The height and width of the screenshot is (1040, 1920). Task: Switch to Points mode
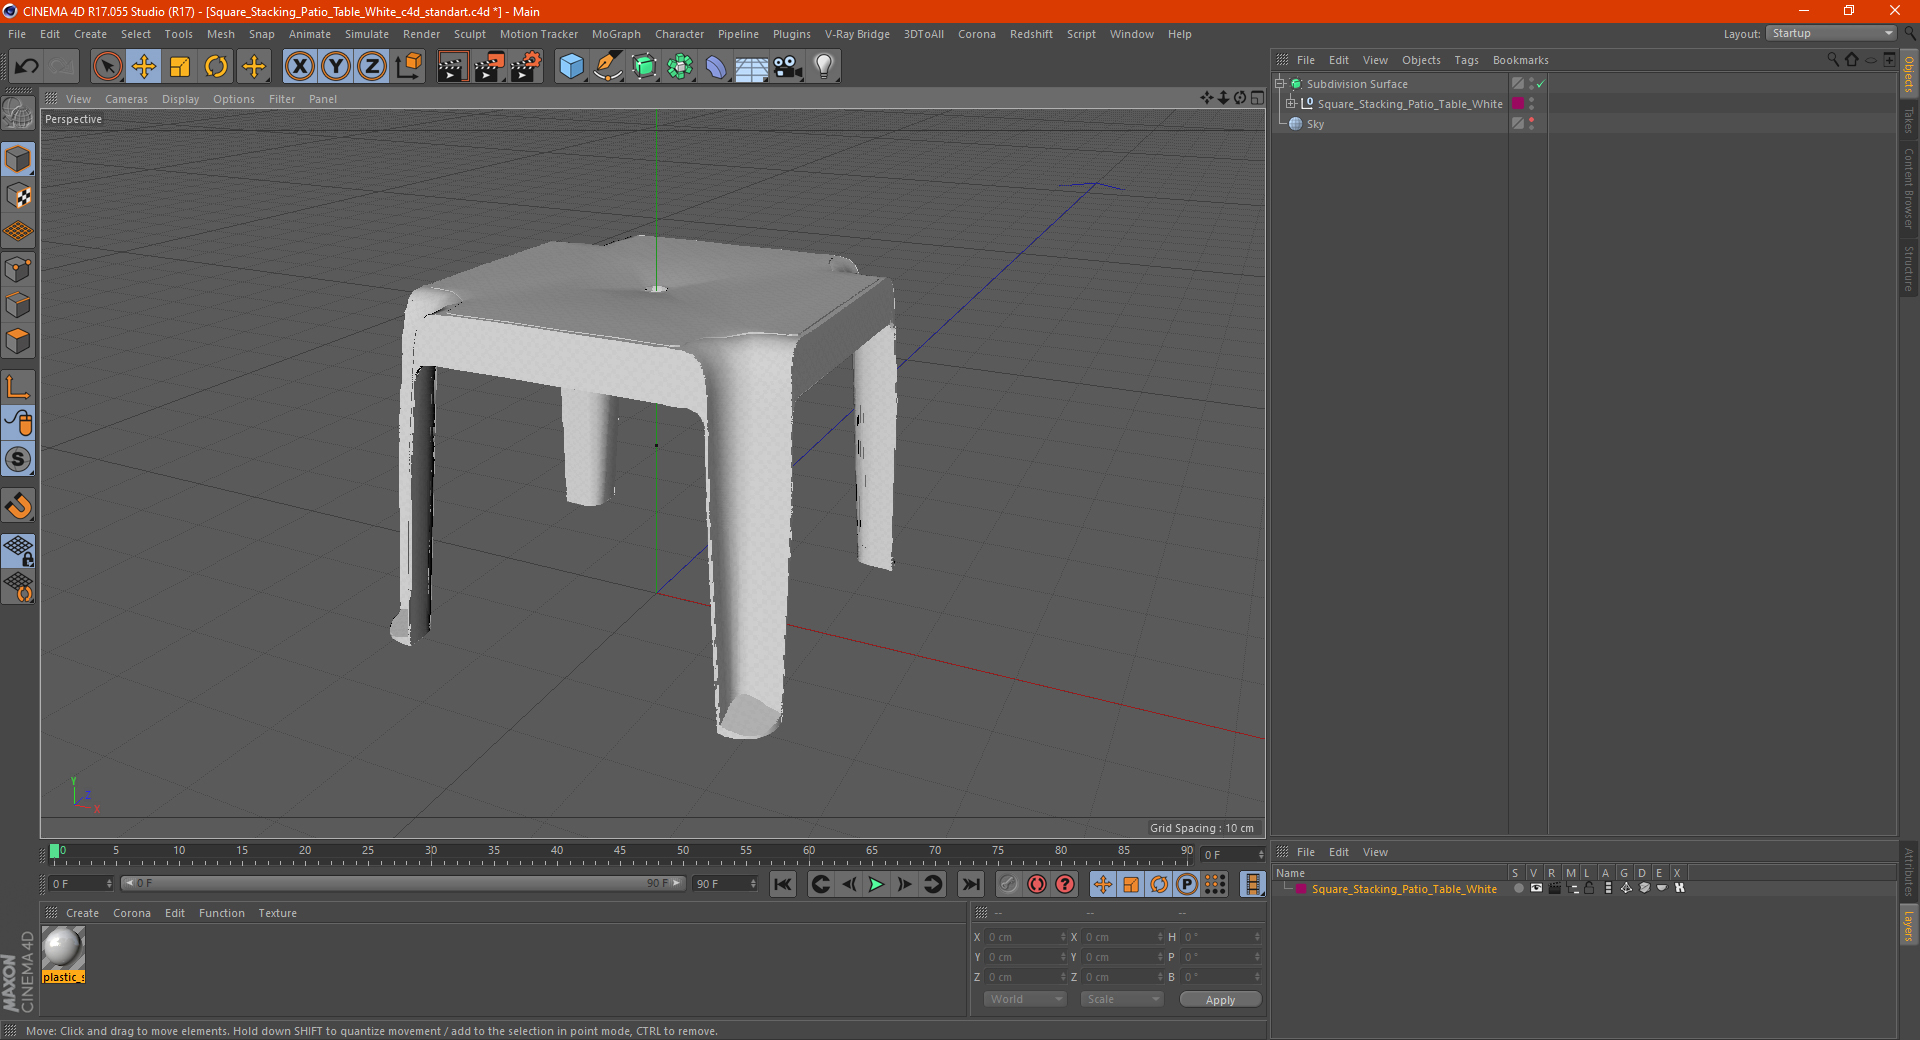point(18,269)
